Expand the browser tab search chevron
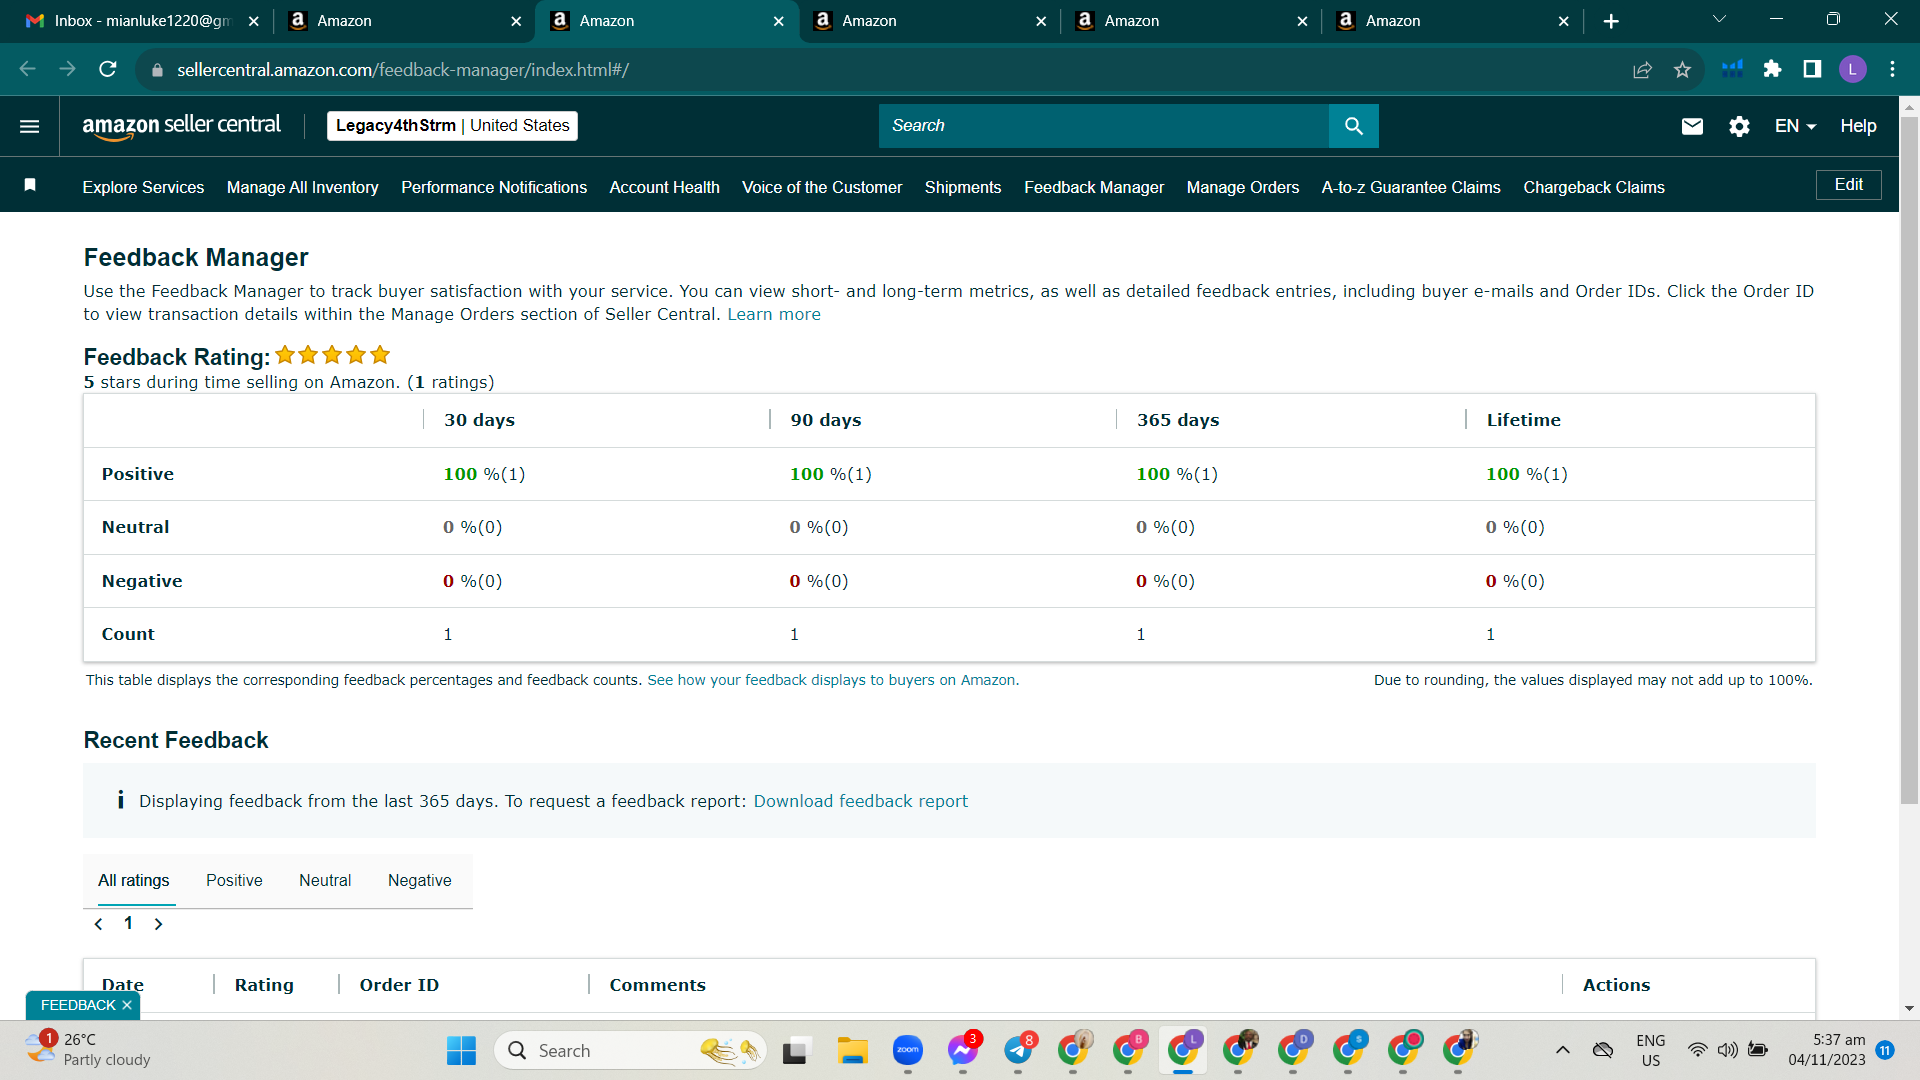This screenshot has height=1080, width=1920. [x=1719, y=19]
